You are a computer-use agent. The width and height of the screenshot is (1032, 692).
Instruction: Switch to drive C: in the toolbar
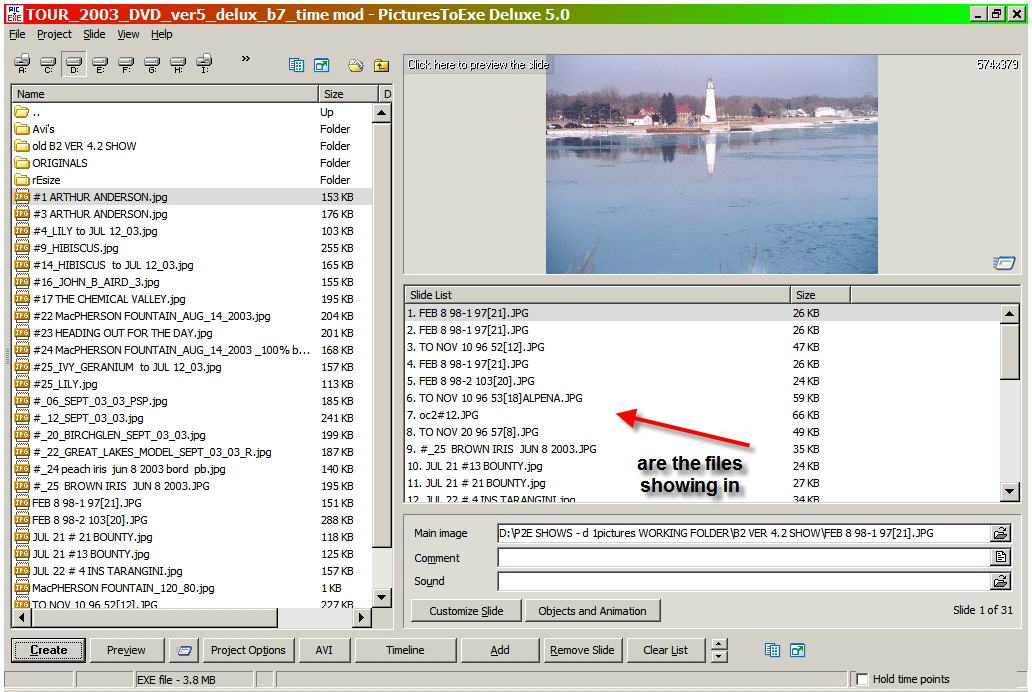[48, 65]
